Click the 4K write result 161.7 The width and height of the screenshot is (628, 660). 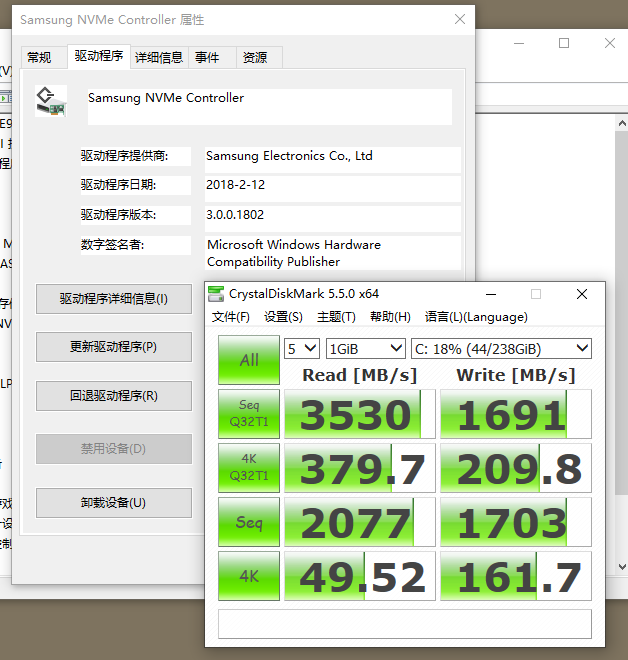516,576
